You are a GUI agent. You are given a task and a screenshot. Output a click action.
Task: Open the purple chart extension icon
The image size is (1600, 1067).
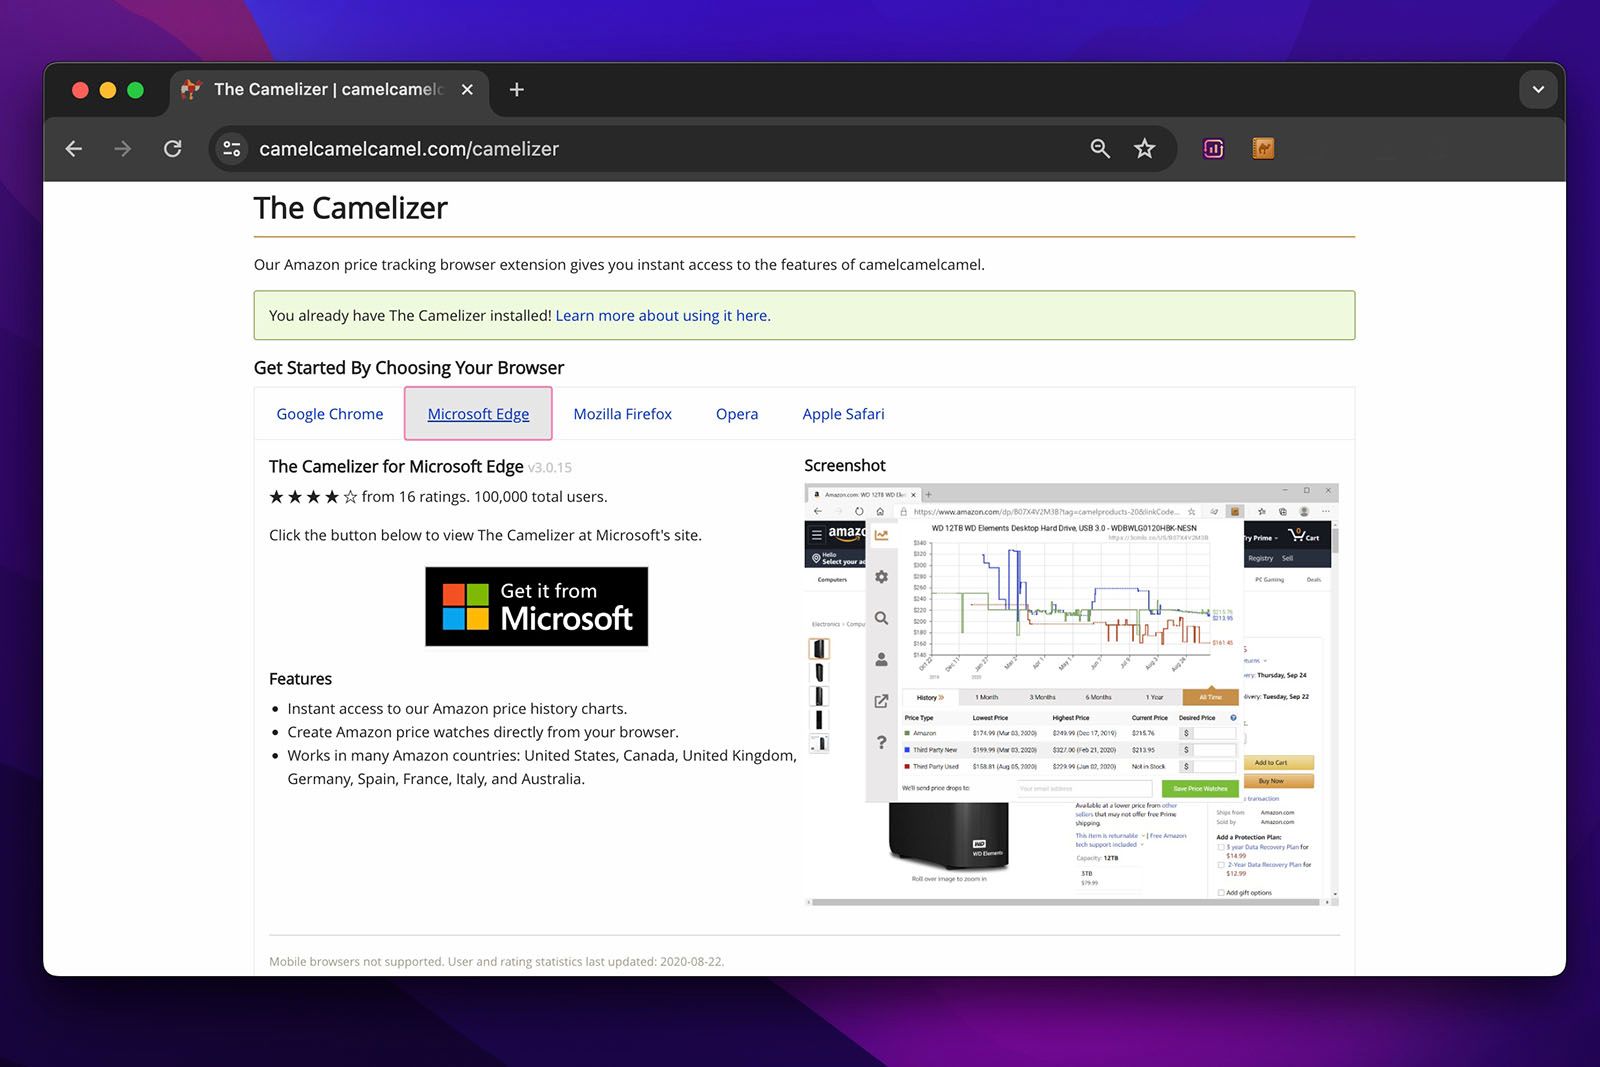point(1213,149)
